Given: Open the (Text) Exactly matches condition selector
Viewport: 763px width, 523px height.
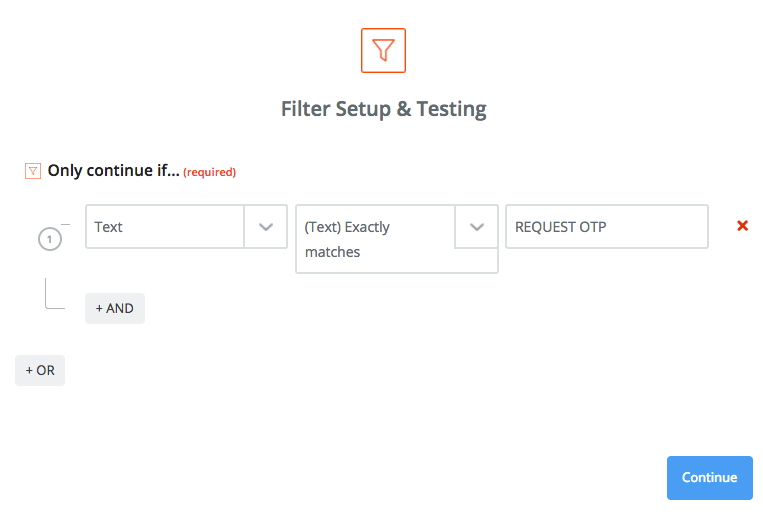Looking at the screenshot, I should [376, 239].
